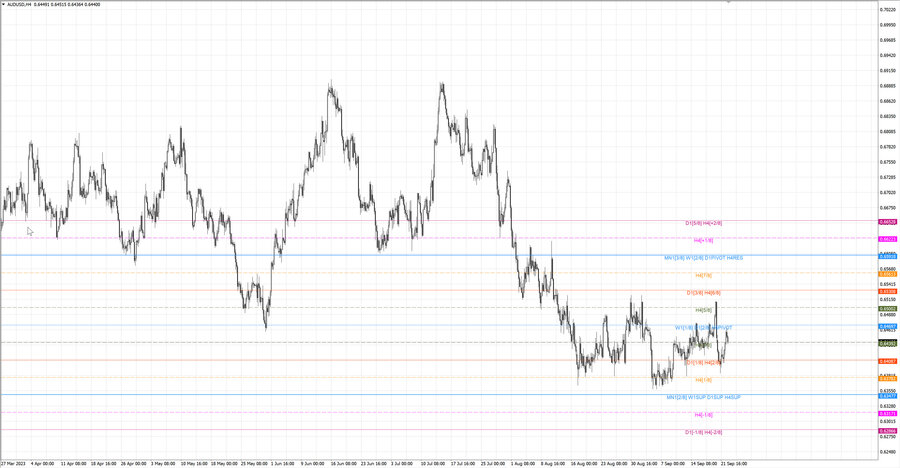Click the red-orange 0.64087 price tag

[888, 362]
